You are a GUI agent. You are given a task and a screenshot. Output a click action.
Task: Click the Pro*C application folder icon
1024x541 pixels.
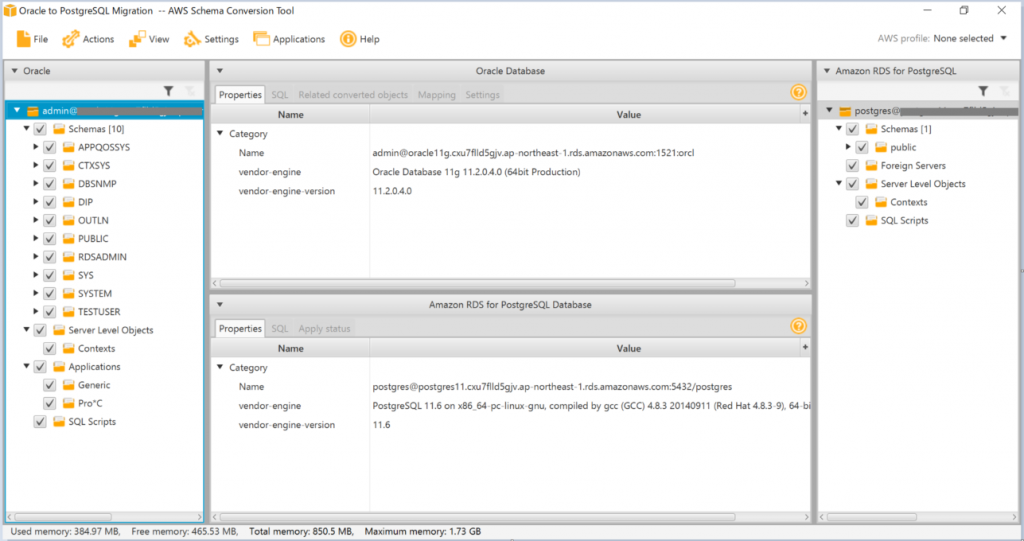coord(69,403)
